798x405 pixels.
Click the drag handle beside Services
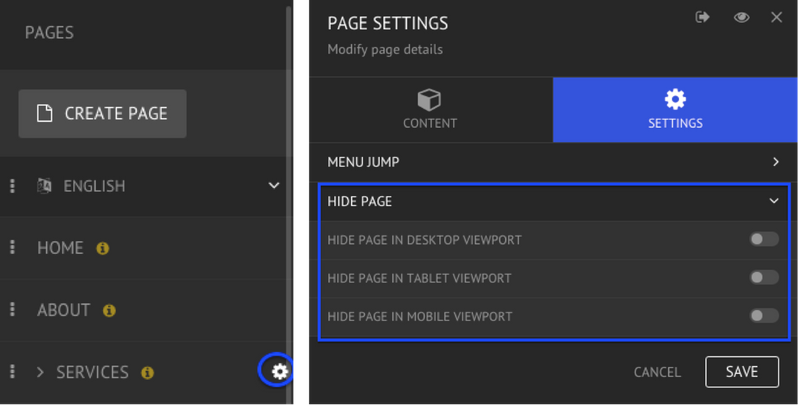pyautogui.click(x=12, y=372)
